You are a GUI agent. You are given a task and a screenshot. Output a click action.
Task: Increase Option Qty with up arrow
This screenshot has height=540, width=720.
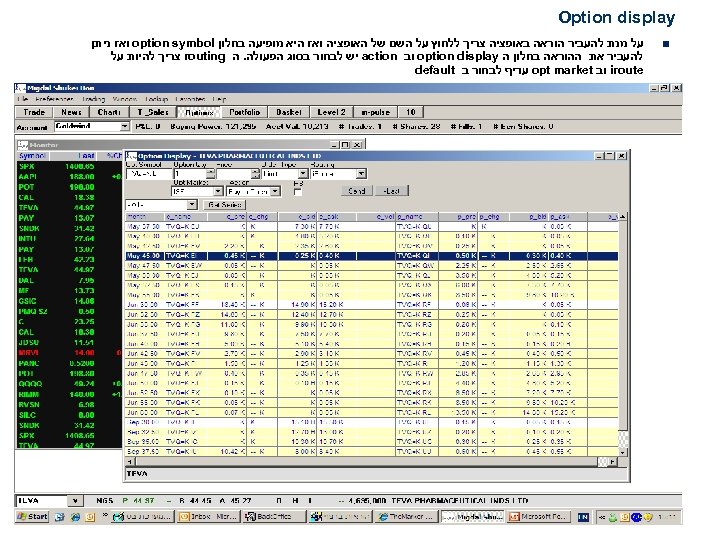point(210,171)
